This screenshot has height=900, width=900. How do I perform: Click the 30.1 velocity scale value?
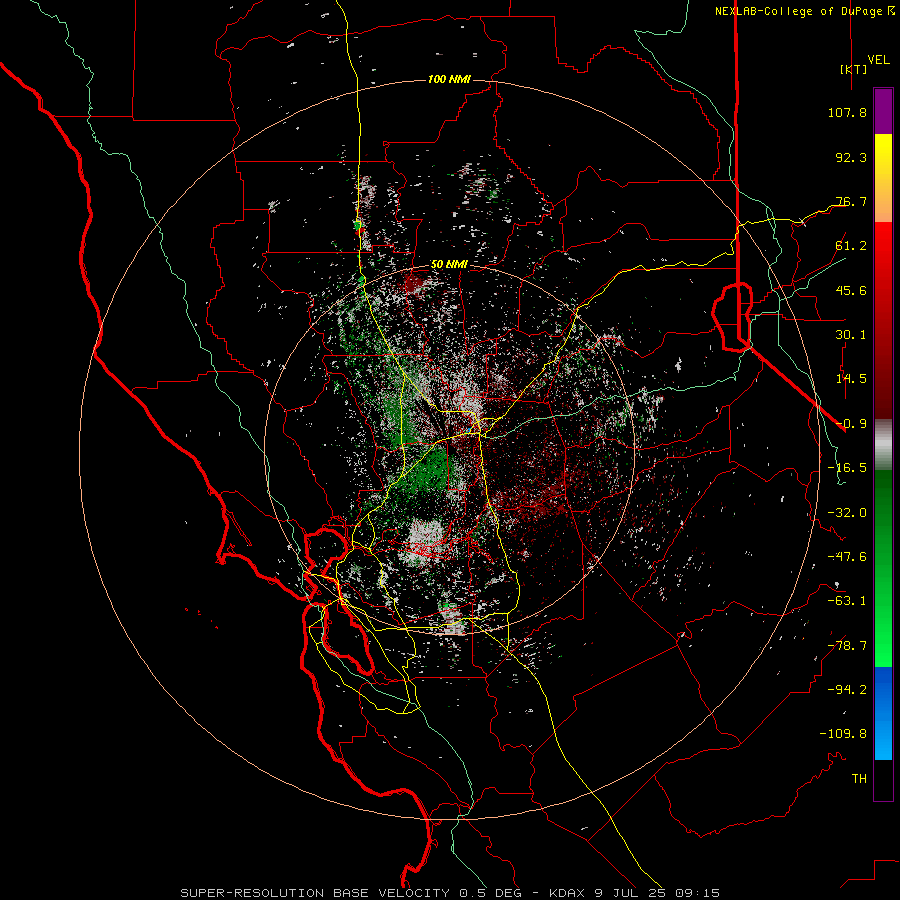click(851, 335)
